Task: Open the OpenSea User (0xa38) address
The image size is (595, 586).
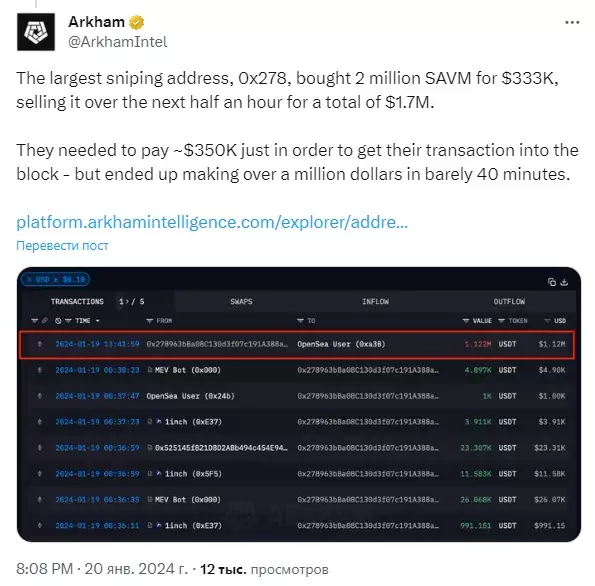Action: (x=341, y=344)
